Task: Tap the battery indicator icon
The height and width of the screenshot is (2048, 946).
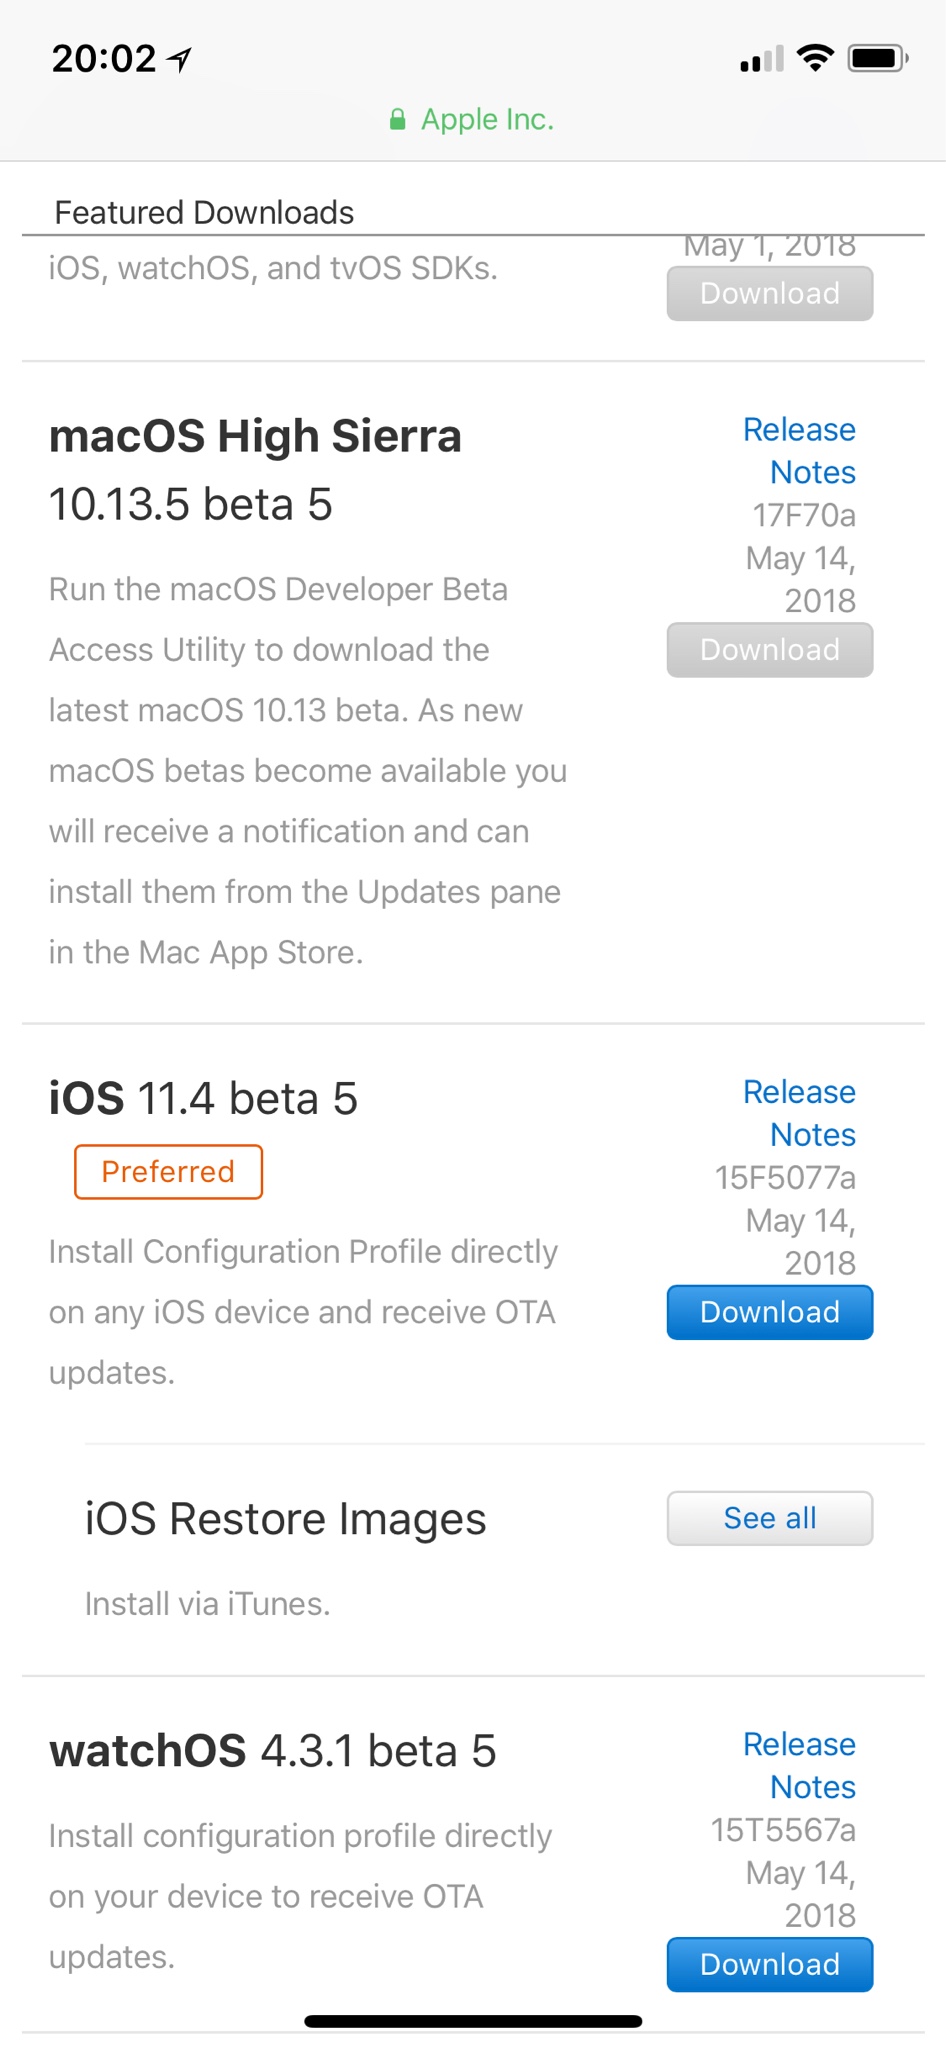Action: [877, 58]
